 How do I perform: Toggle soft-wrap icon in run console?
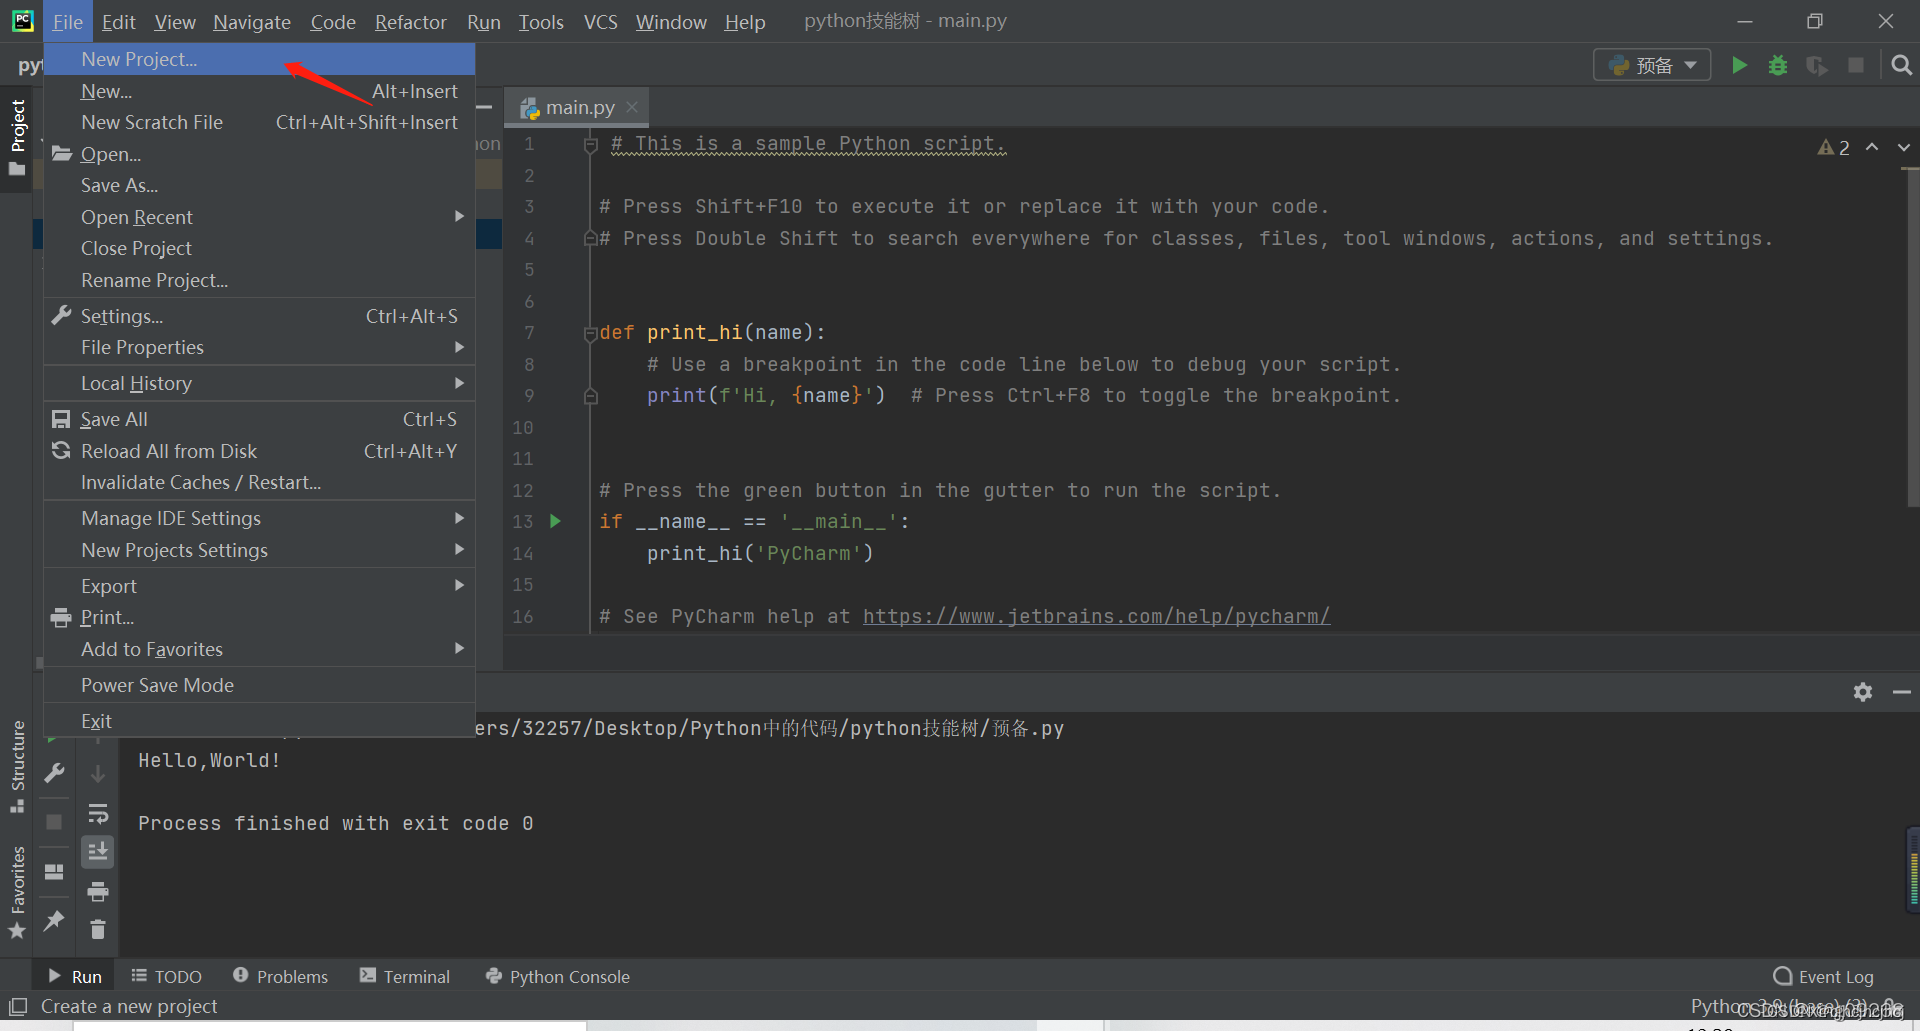98,813
